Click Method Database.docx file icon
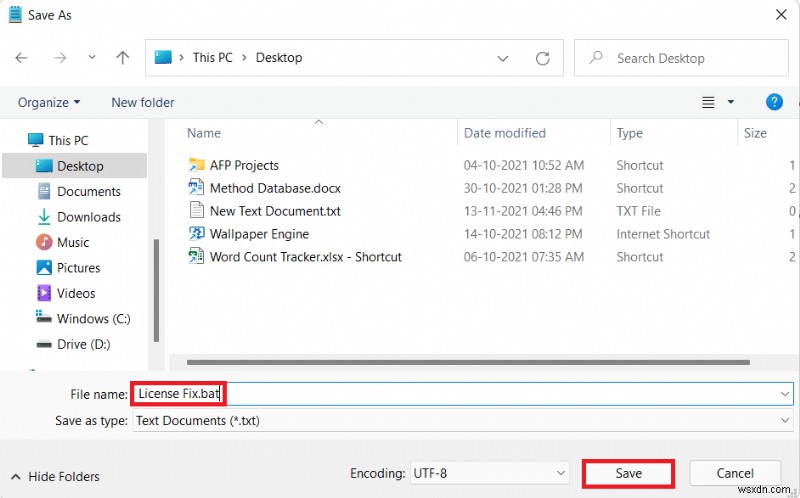 pyautogui.click(x=196, y=188)
